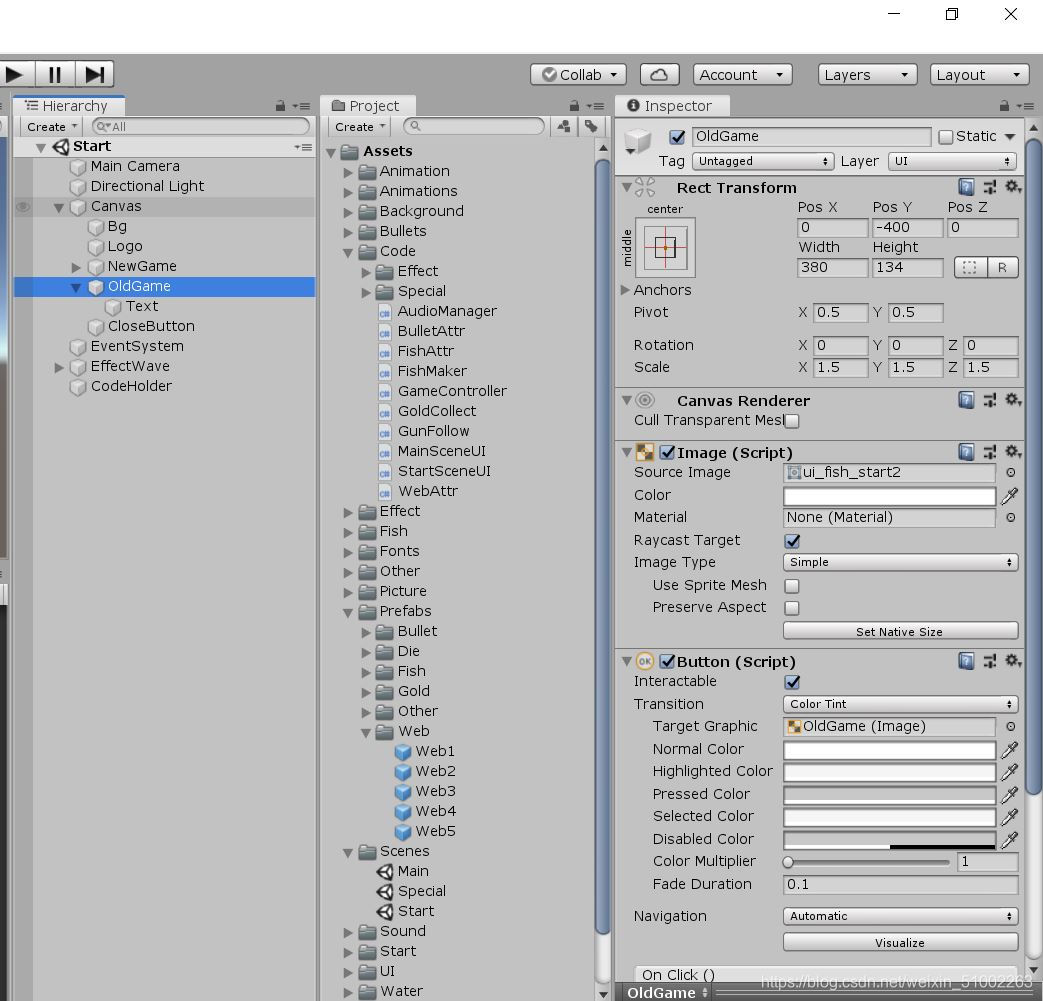1043x1001 pixels.
Task: Open the Image component help icon
Action: 966,452
